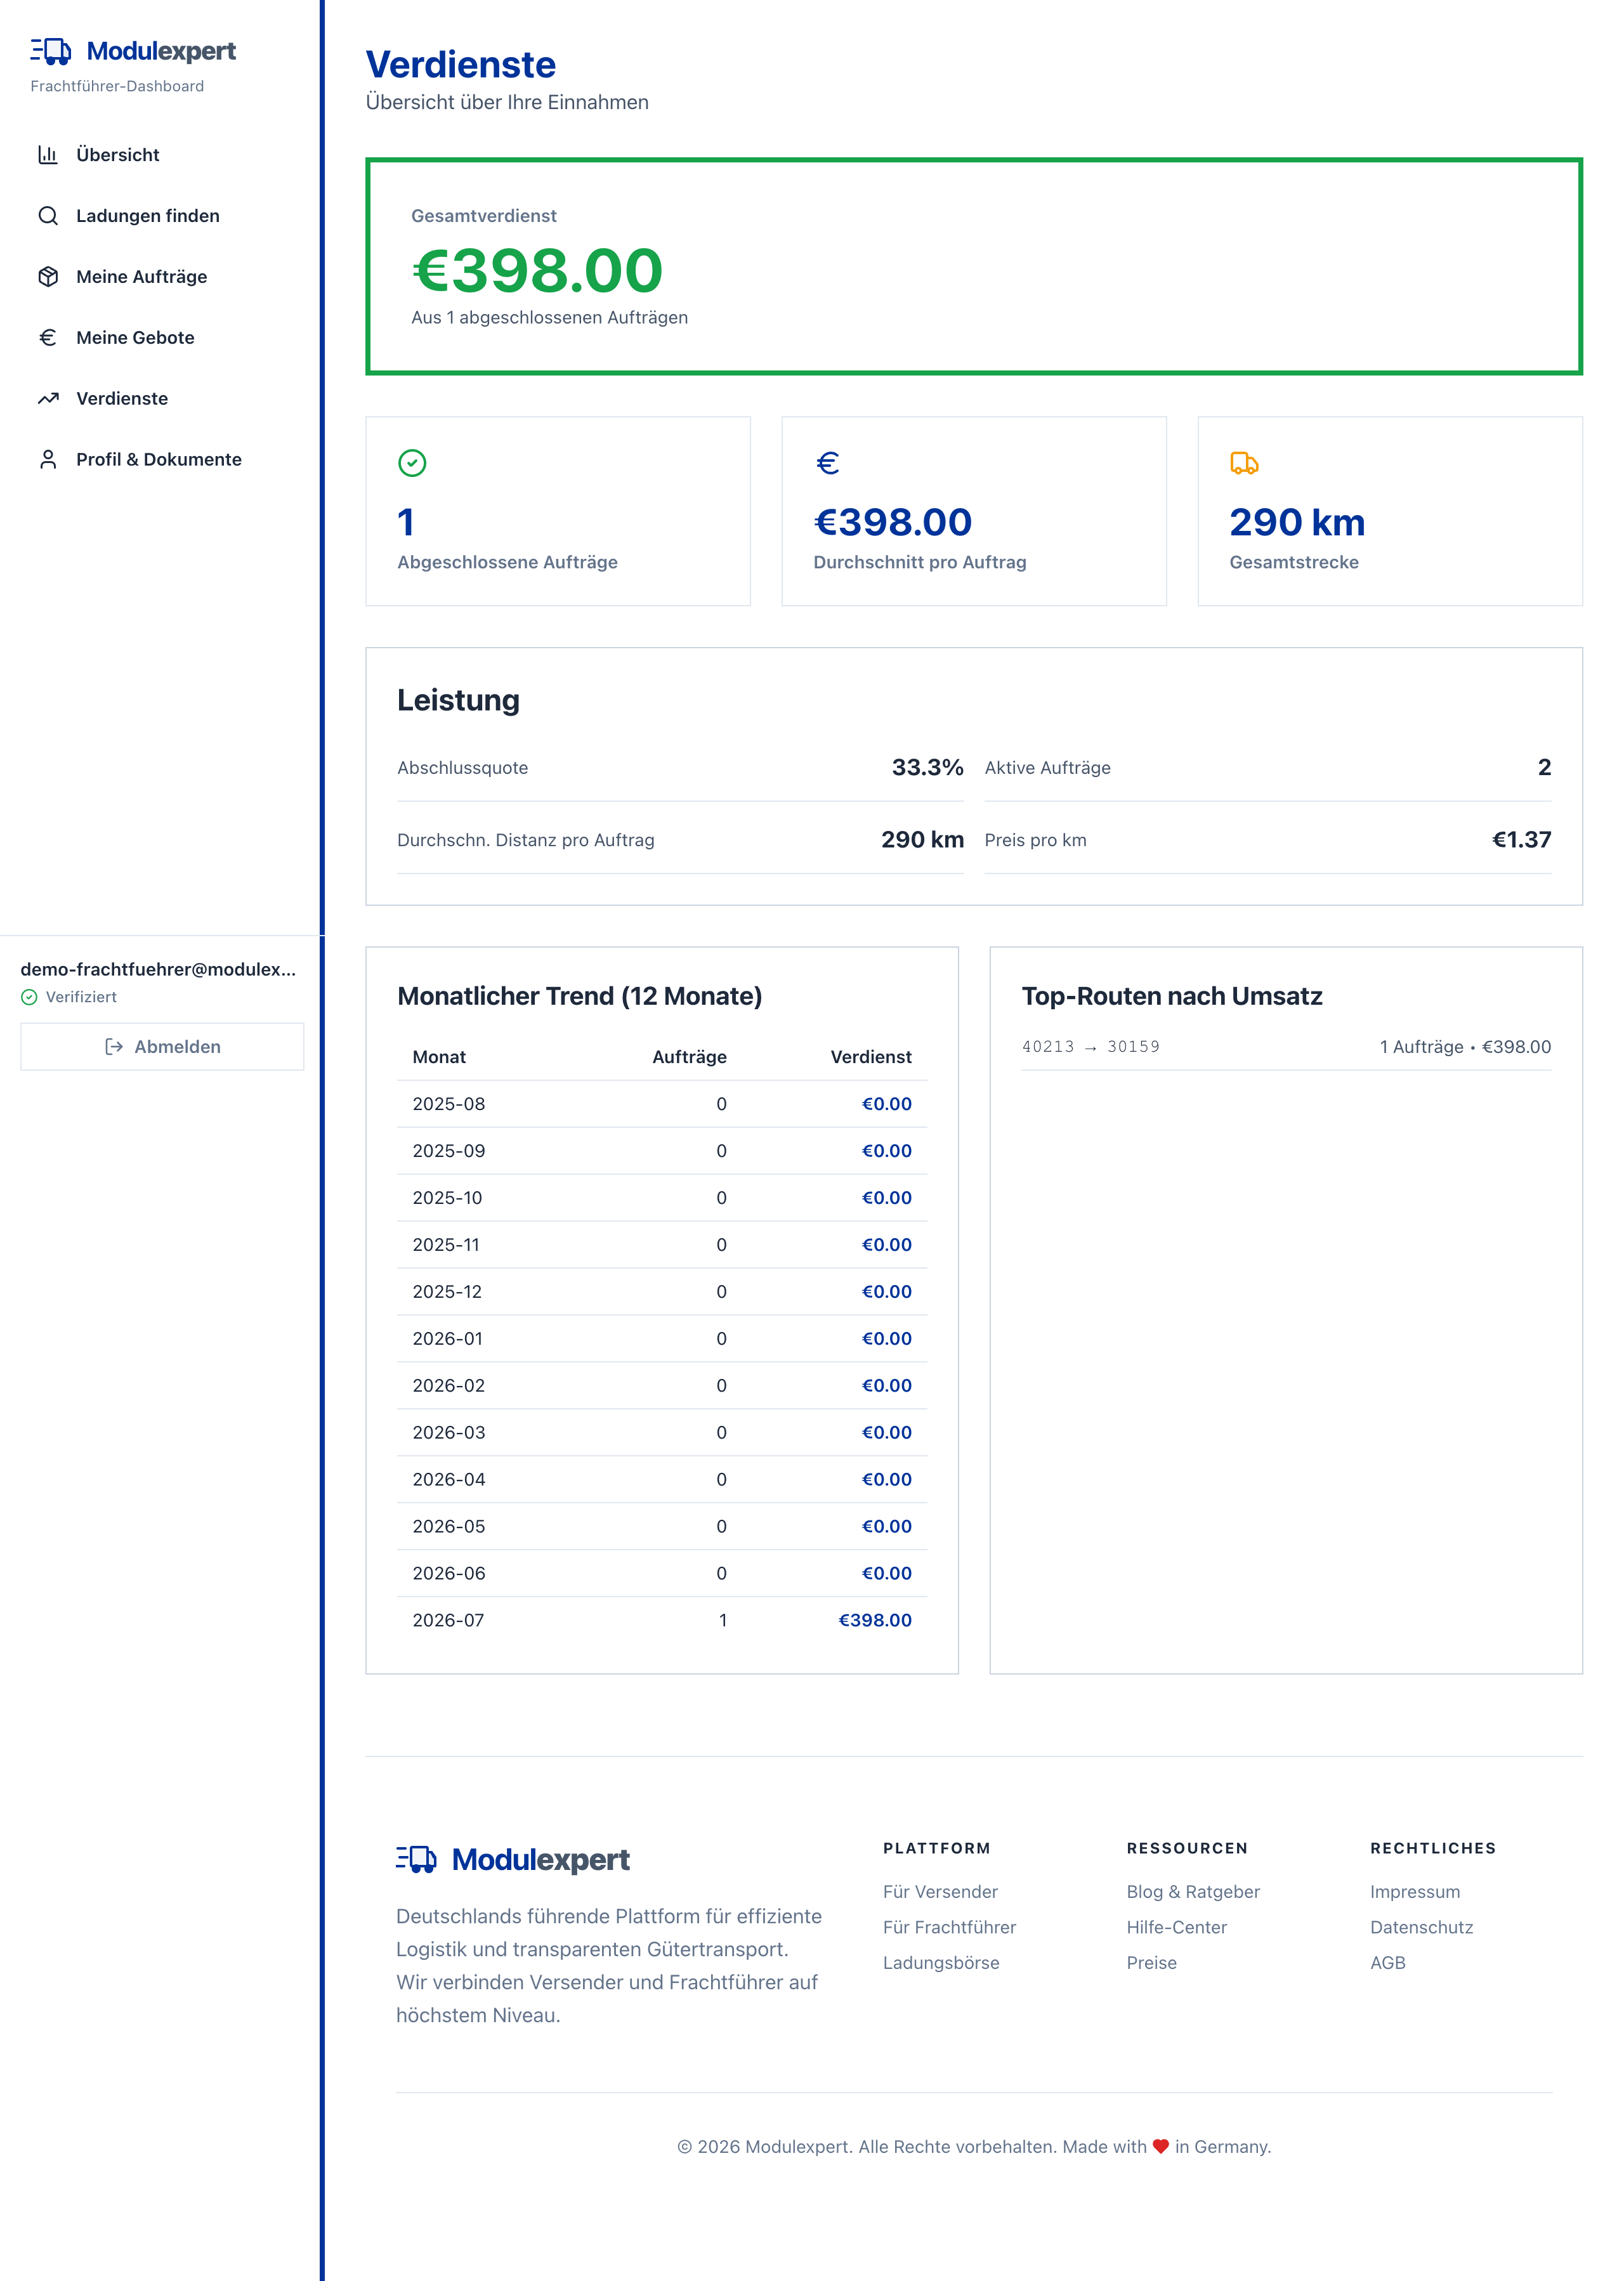This screenshot has height=2281, width=1624.
Task: Click the logout arrow icon in Abmelden
Action: (114, 1047)
